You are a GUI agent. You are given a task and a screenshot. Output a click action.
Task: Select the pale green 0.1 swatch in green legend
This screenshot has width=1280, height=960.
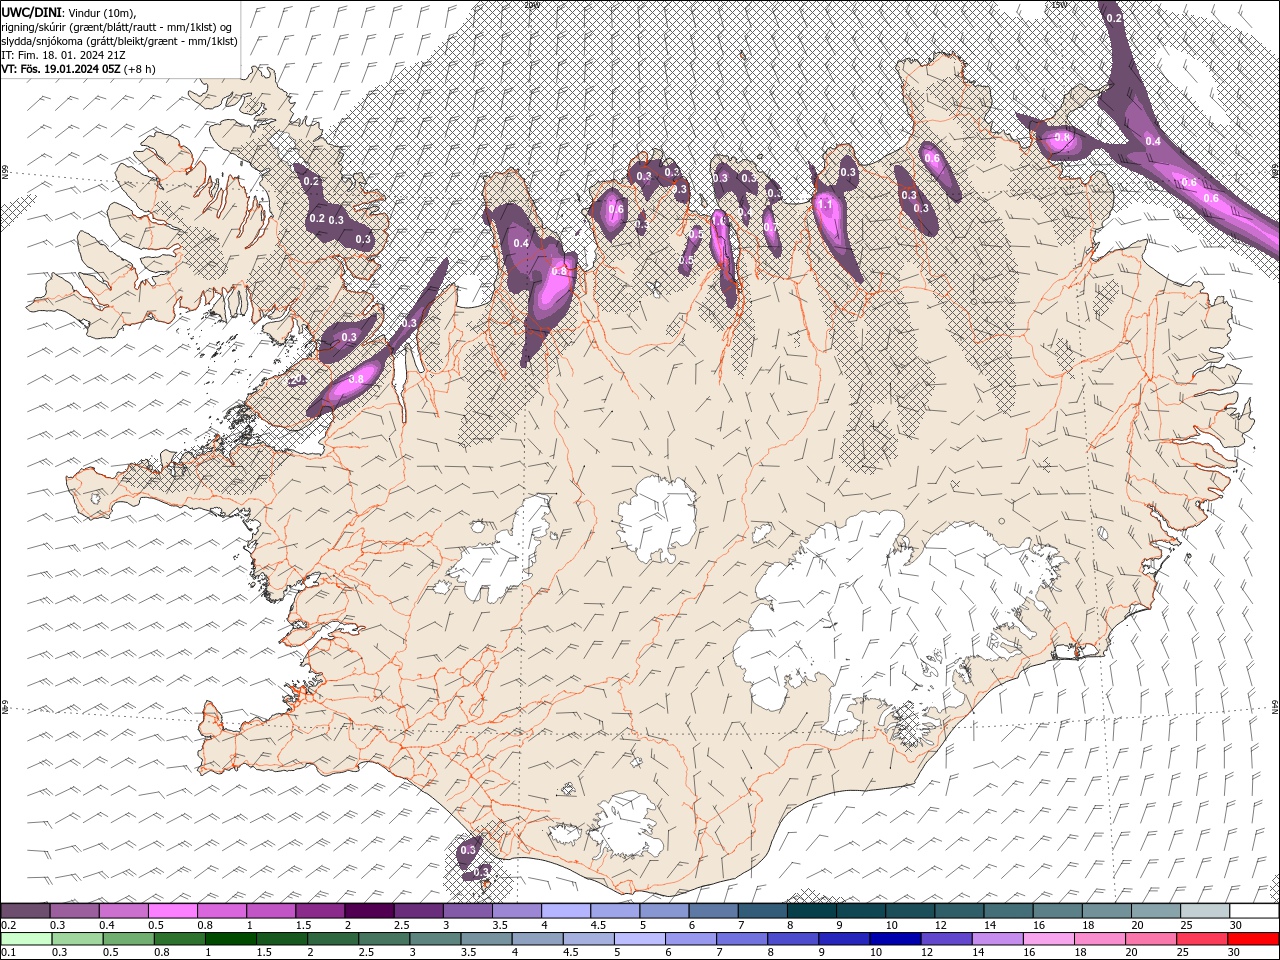pyautogui.click(x=26, y=939)
